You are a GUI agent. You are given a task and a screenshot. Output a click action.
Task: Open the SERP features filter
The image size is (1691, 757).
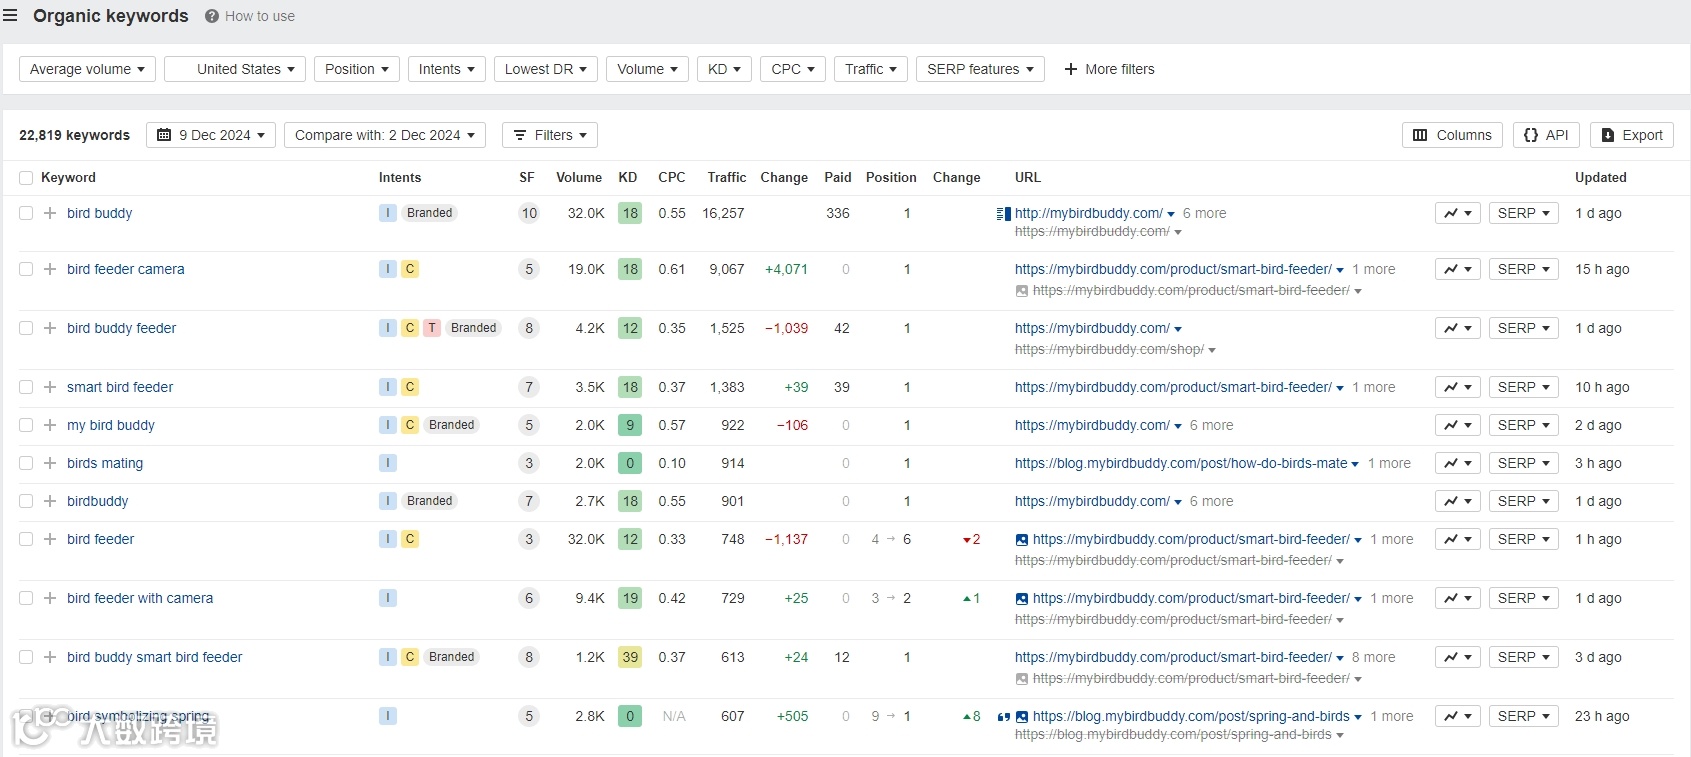(980, 69)
